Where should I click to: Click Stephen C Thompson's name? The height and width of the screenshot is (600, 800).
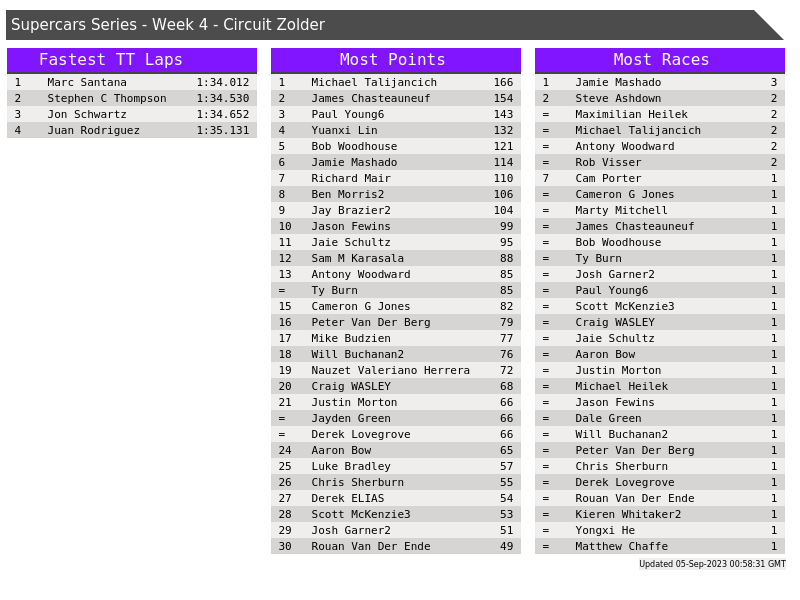(x=107, y=98)
